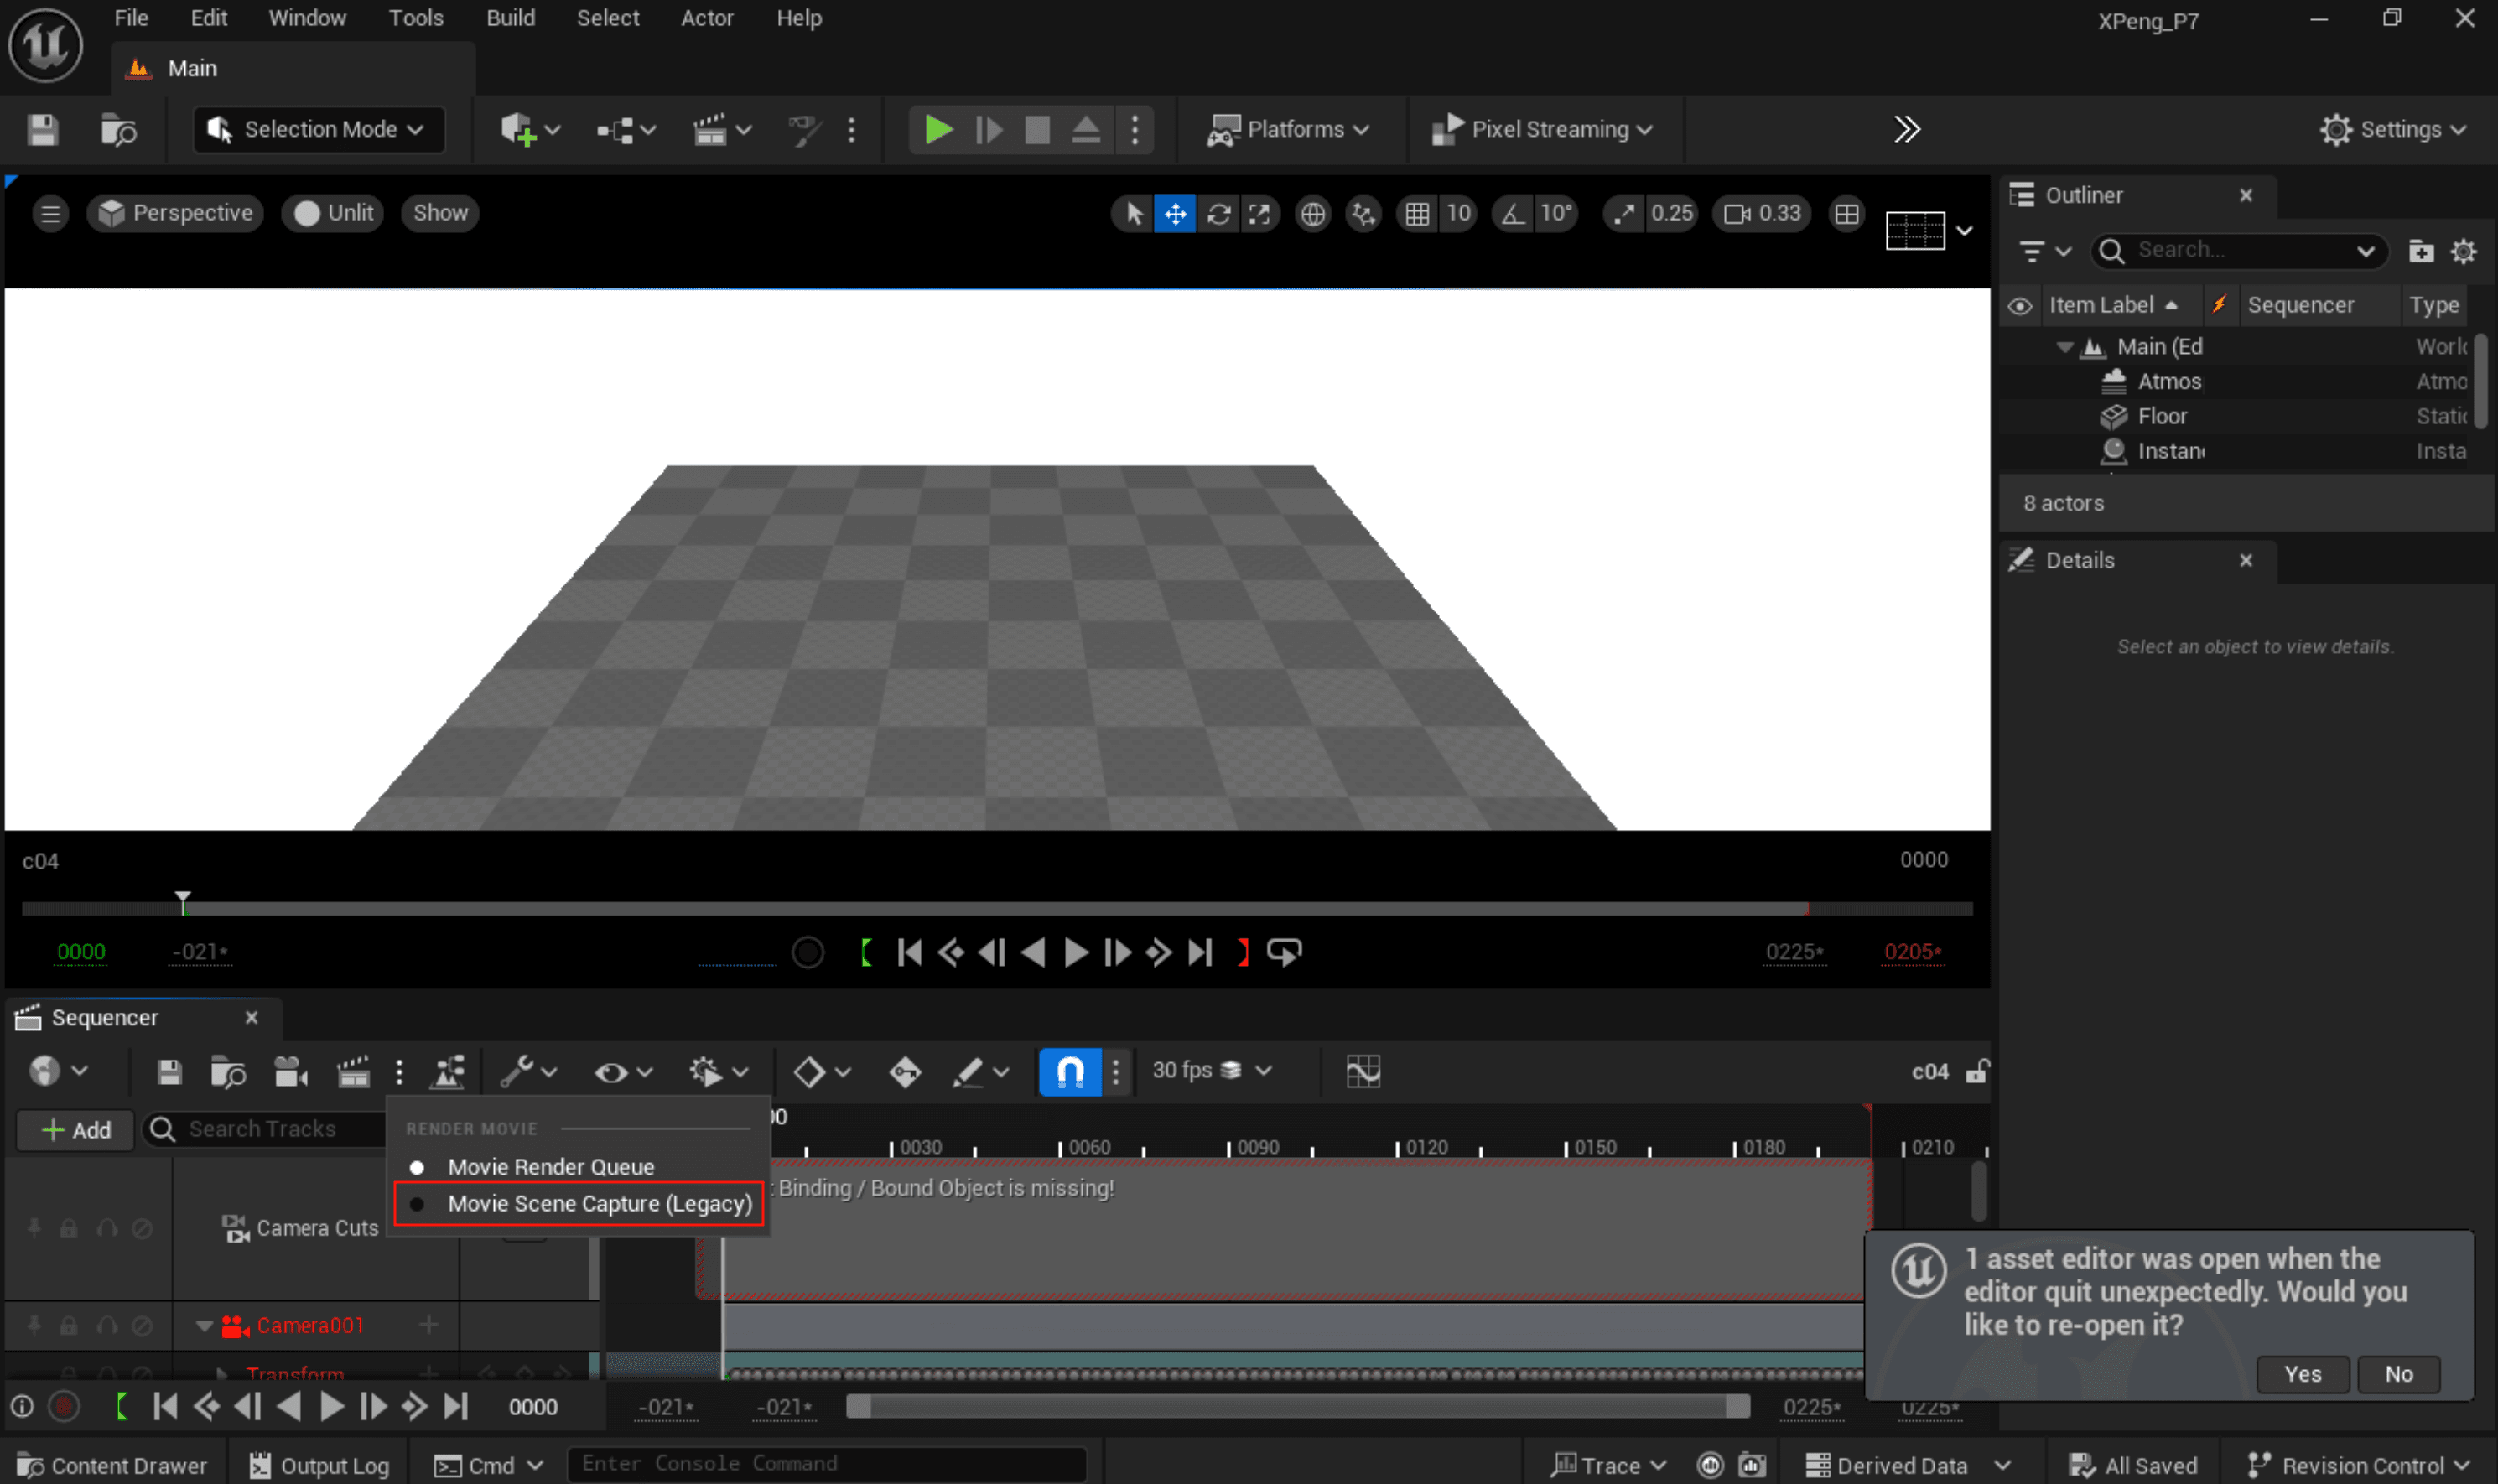Open viewport hamburger options menu
This screenshot has width=2498, height=1484.
[x=50, y=213]
